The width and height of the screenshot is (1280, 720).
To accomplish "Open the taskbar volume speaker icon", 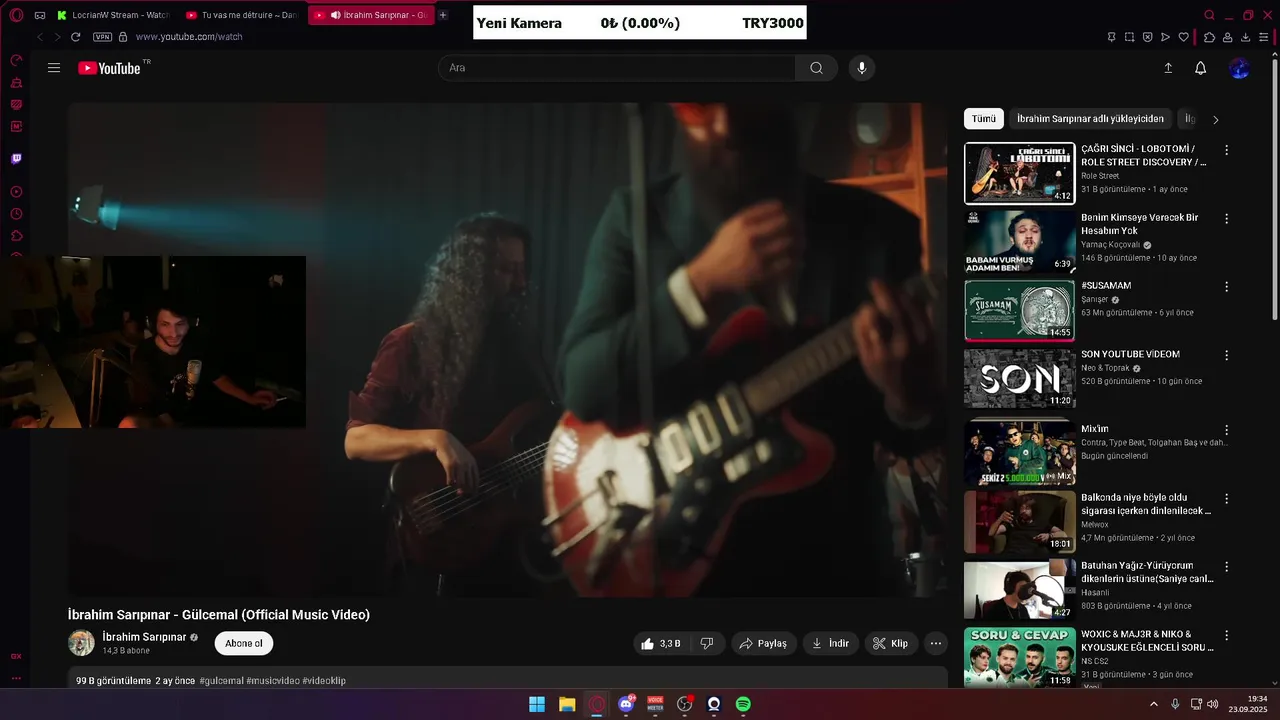I will pos(1212,704).
